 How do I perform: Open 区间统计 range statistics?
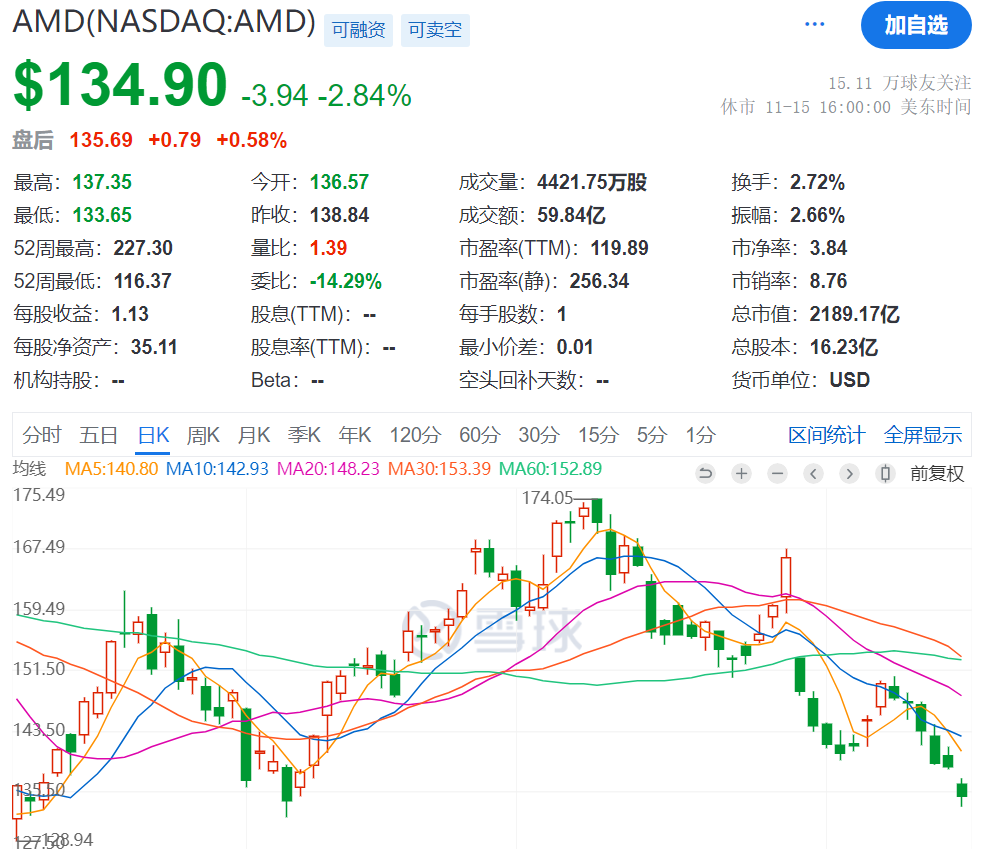826,435
